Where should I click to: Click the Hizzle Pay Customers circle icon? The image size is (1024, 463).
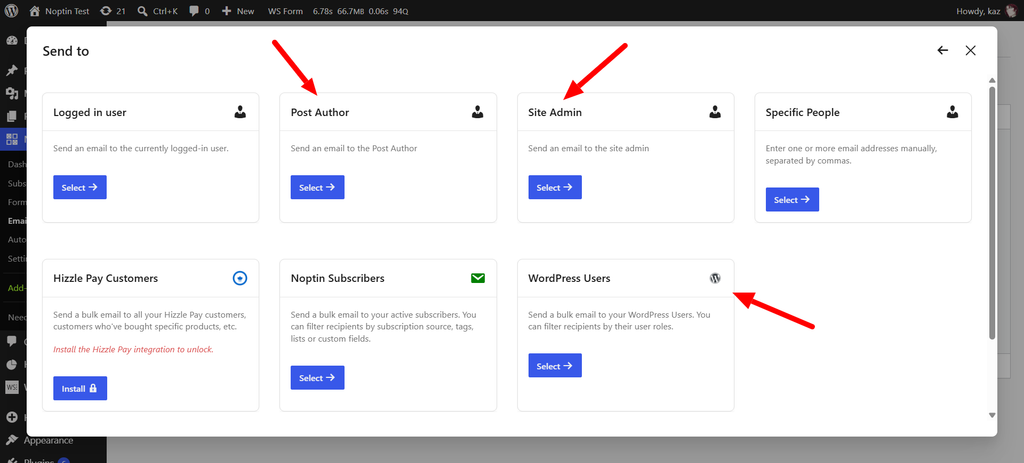pyautogui.click(x=240, y=278)
